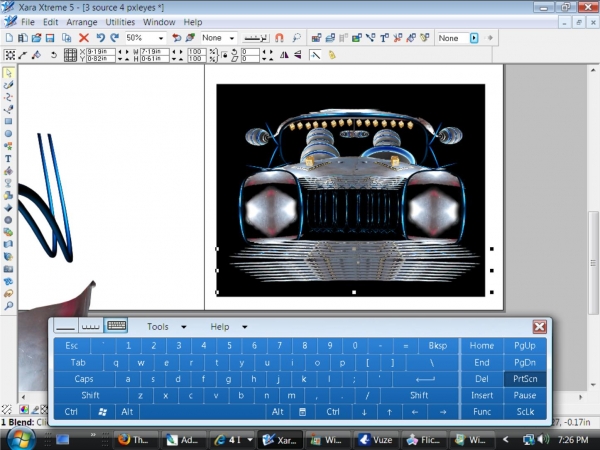Open the Window menu
600x450 pixels.
point(159,22)
